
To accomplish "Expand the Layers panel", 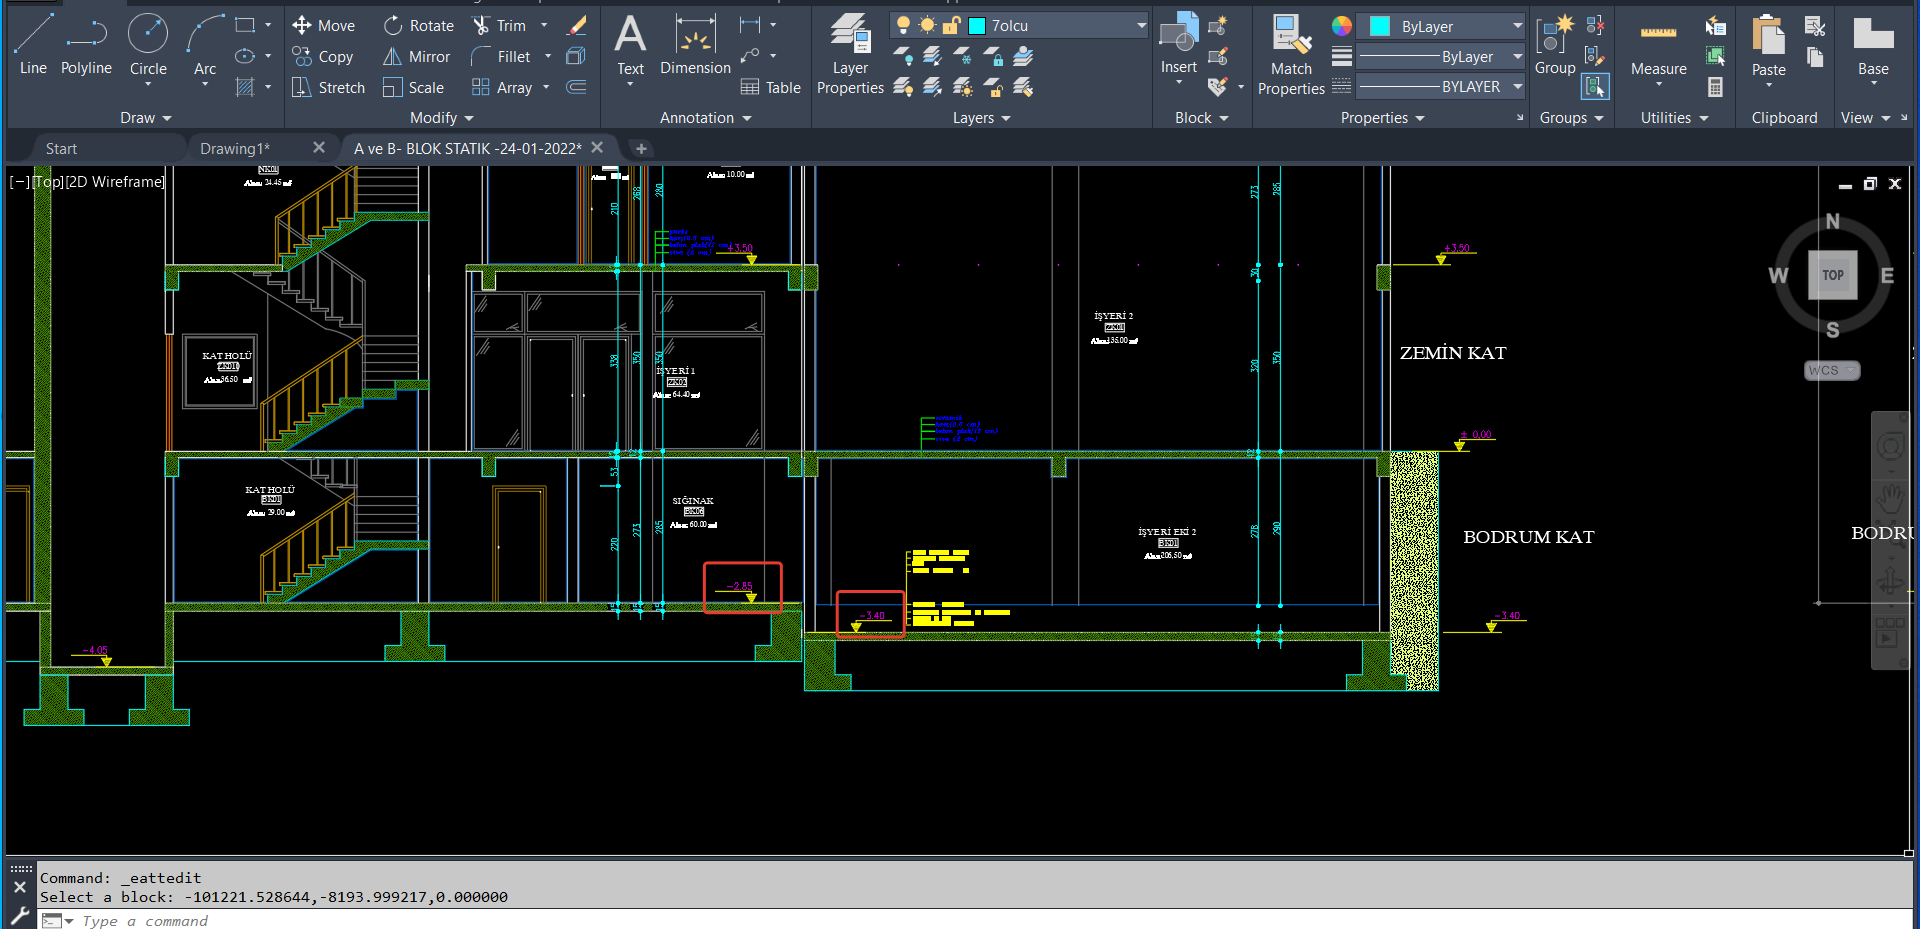I will pyautogui.click(x=981, y=118).
